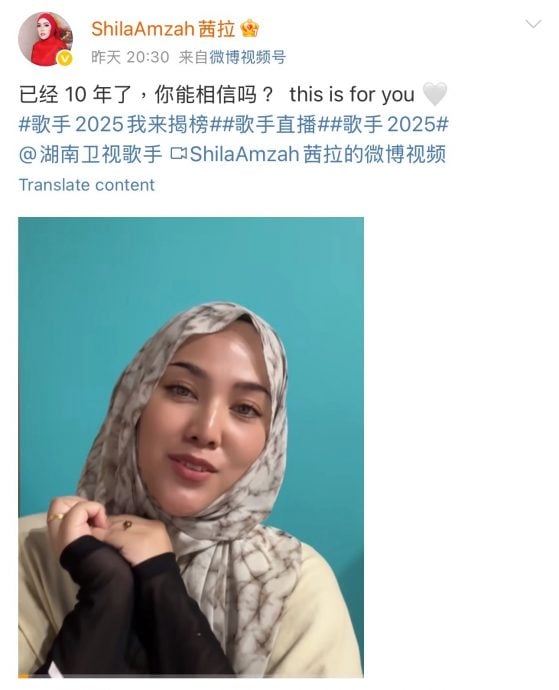The width and height of the screenshot is (559, 690).
Task: Visit the @湖南卫视歌手 mention
Action: tap(91, 154)
